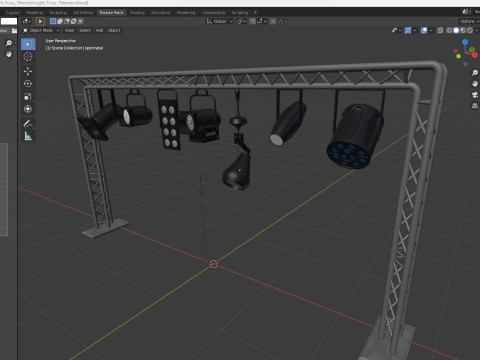Switch to rendered viewport shading

(x=470, y=31)
